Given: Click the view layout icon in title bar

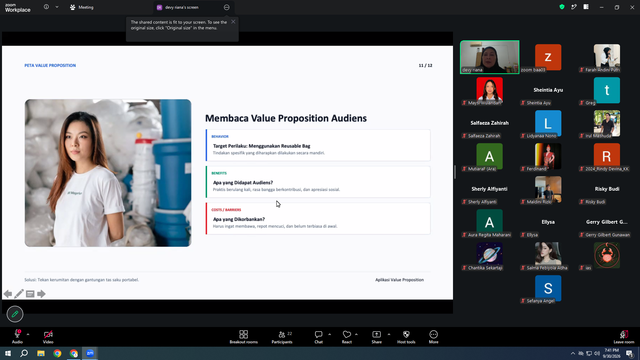Looking at the screenshot, I should (x=586, y=7).
